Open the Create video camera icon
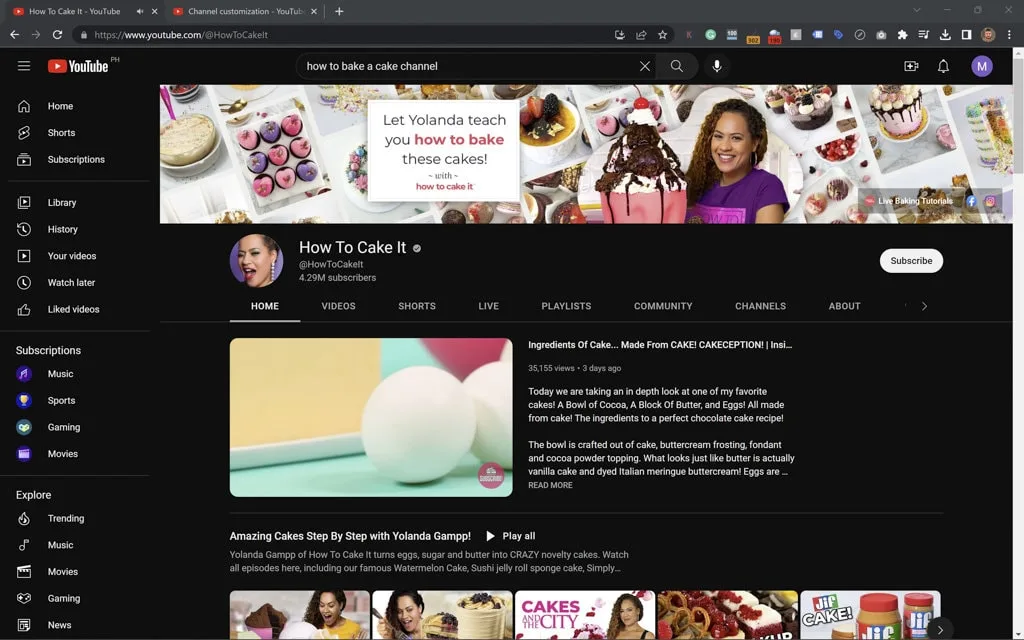Image resolution: width=1024 pixels, height=640 pixels. (911, 66)
